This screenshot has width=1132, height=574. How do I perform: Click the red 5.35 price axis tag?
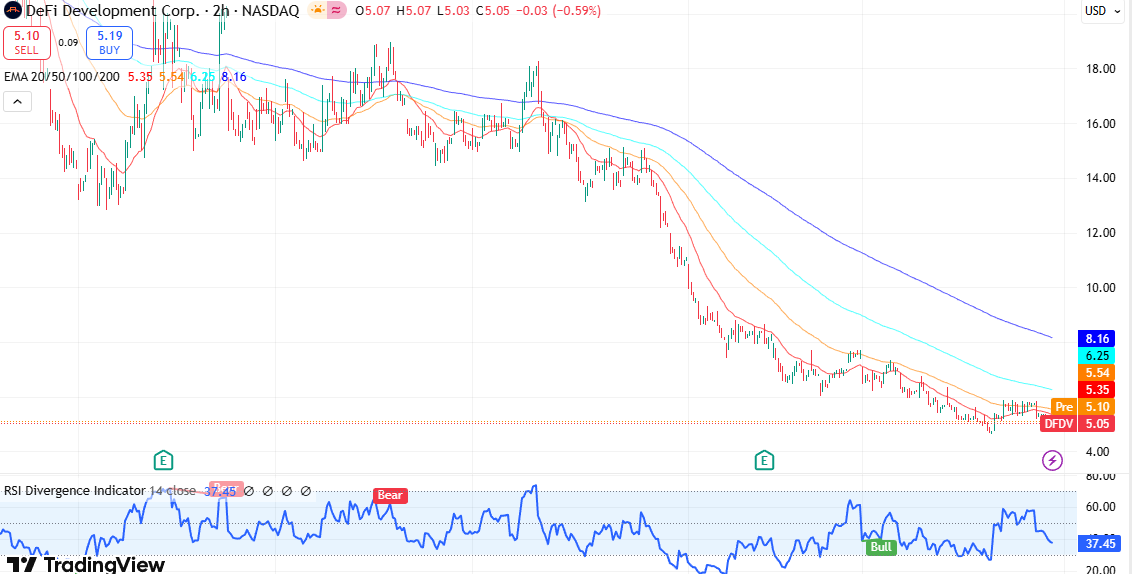(1097, 390)
